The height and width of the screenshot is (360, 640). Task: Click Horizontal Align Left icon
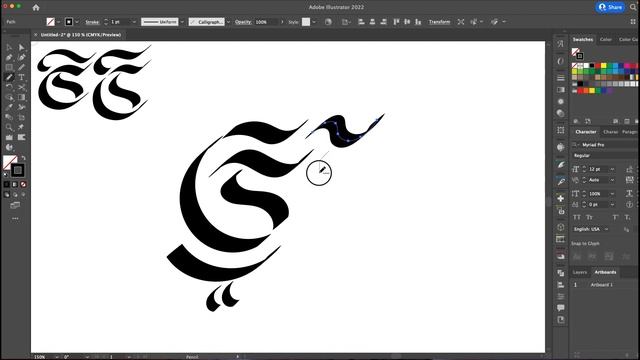pos(361,22)
